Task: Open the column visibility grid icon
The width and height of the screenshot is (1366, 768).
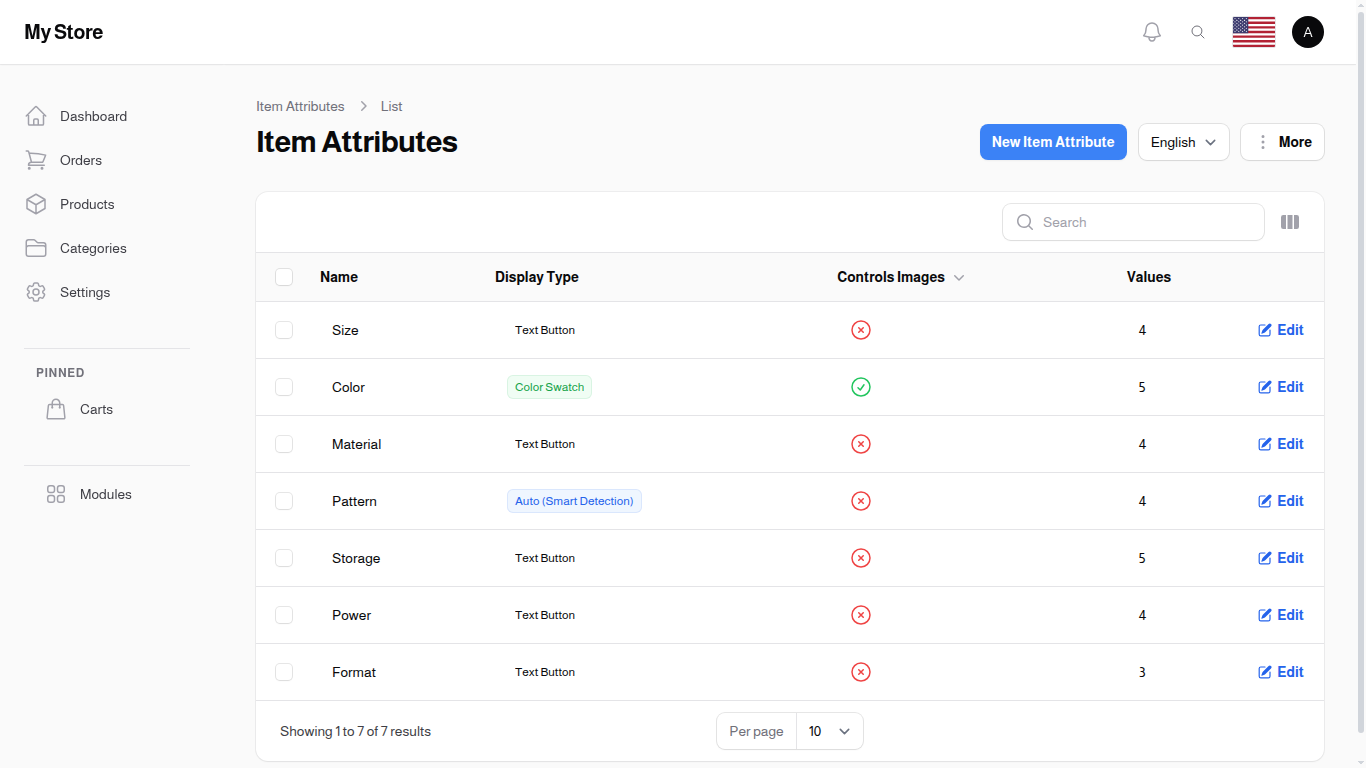Action: tap(1290, 222)
